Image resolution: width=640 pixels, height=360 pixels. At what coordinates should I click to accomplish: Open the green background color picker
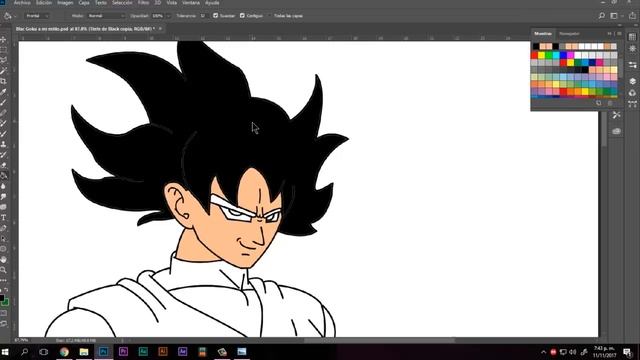pyautogui.click(x=6, y=303)
